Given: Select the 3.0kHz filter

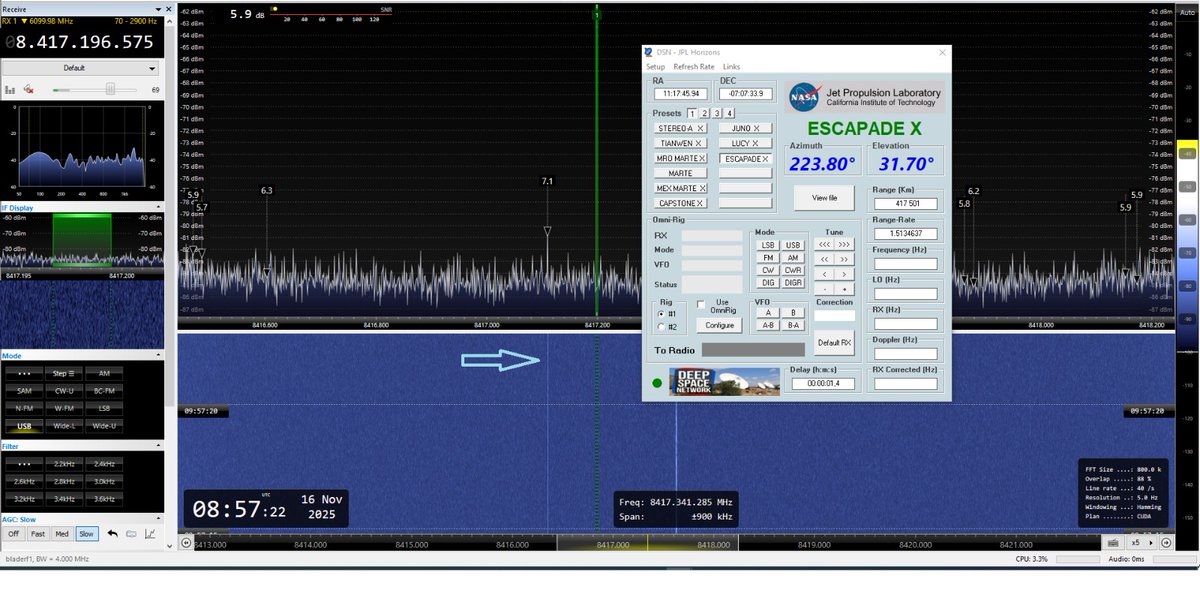Looking at the screenshot, I should (x=104, y=480).
